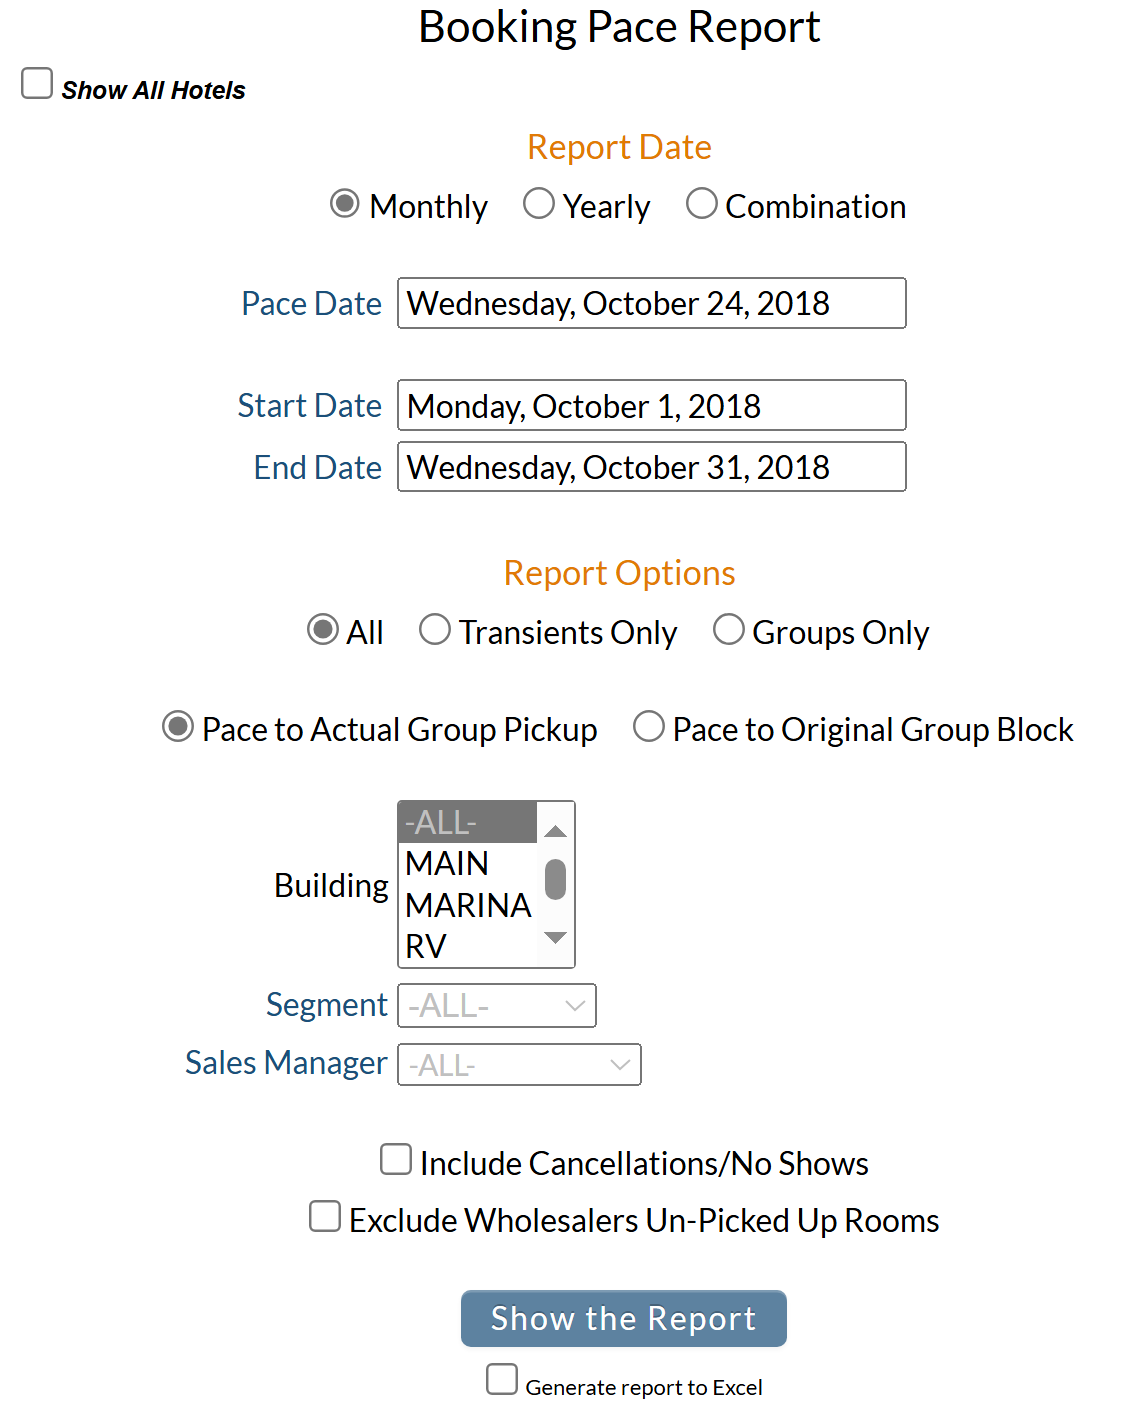
Task: Enable Generate report to Excel
Action: (502, 1378)
